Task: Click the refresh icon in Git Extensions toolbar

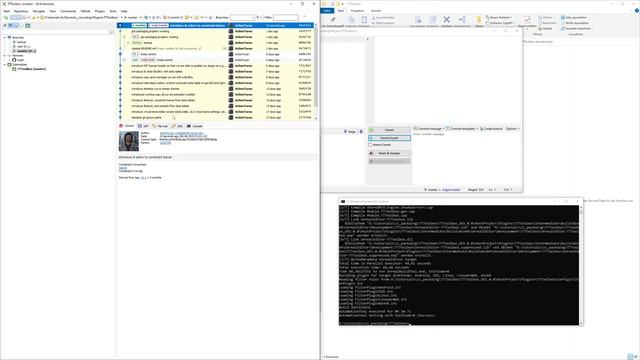Action: (6, 18)
